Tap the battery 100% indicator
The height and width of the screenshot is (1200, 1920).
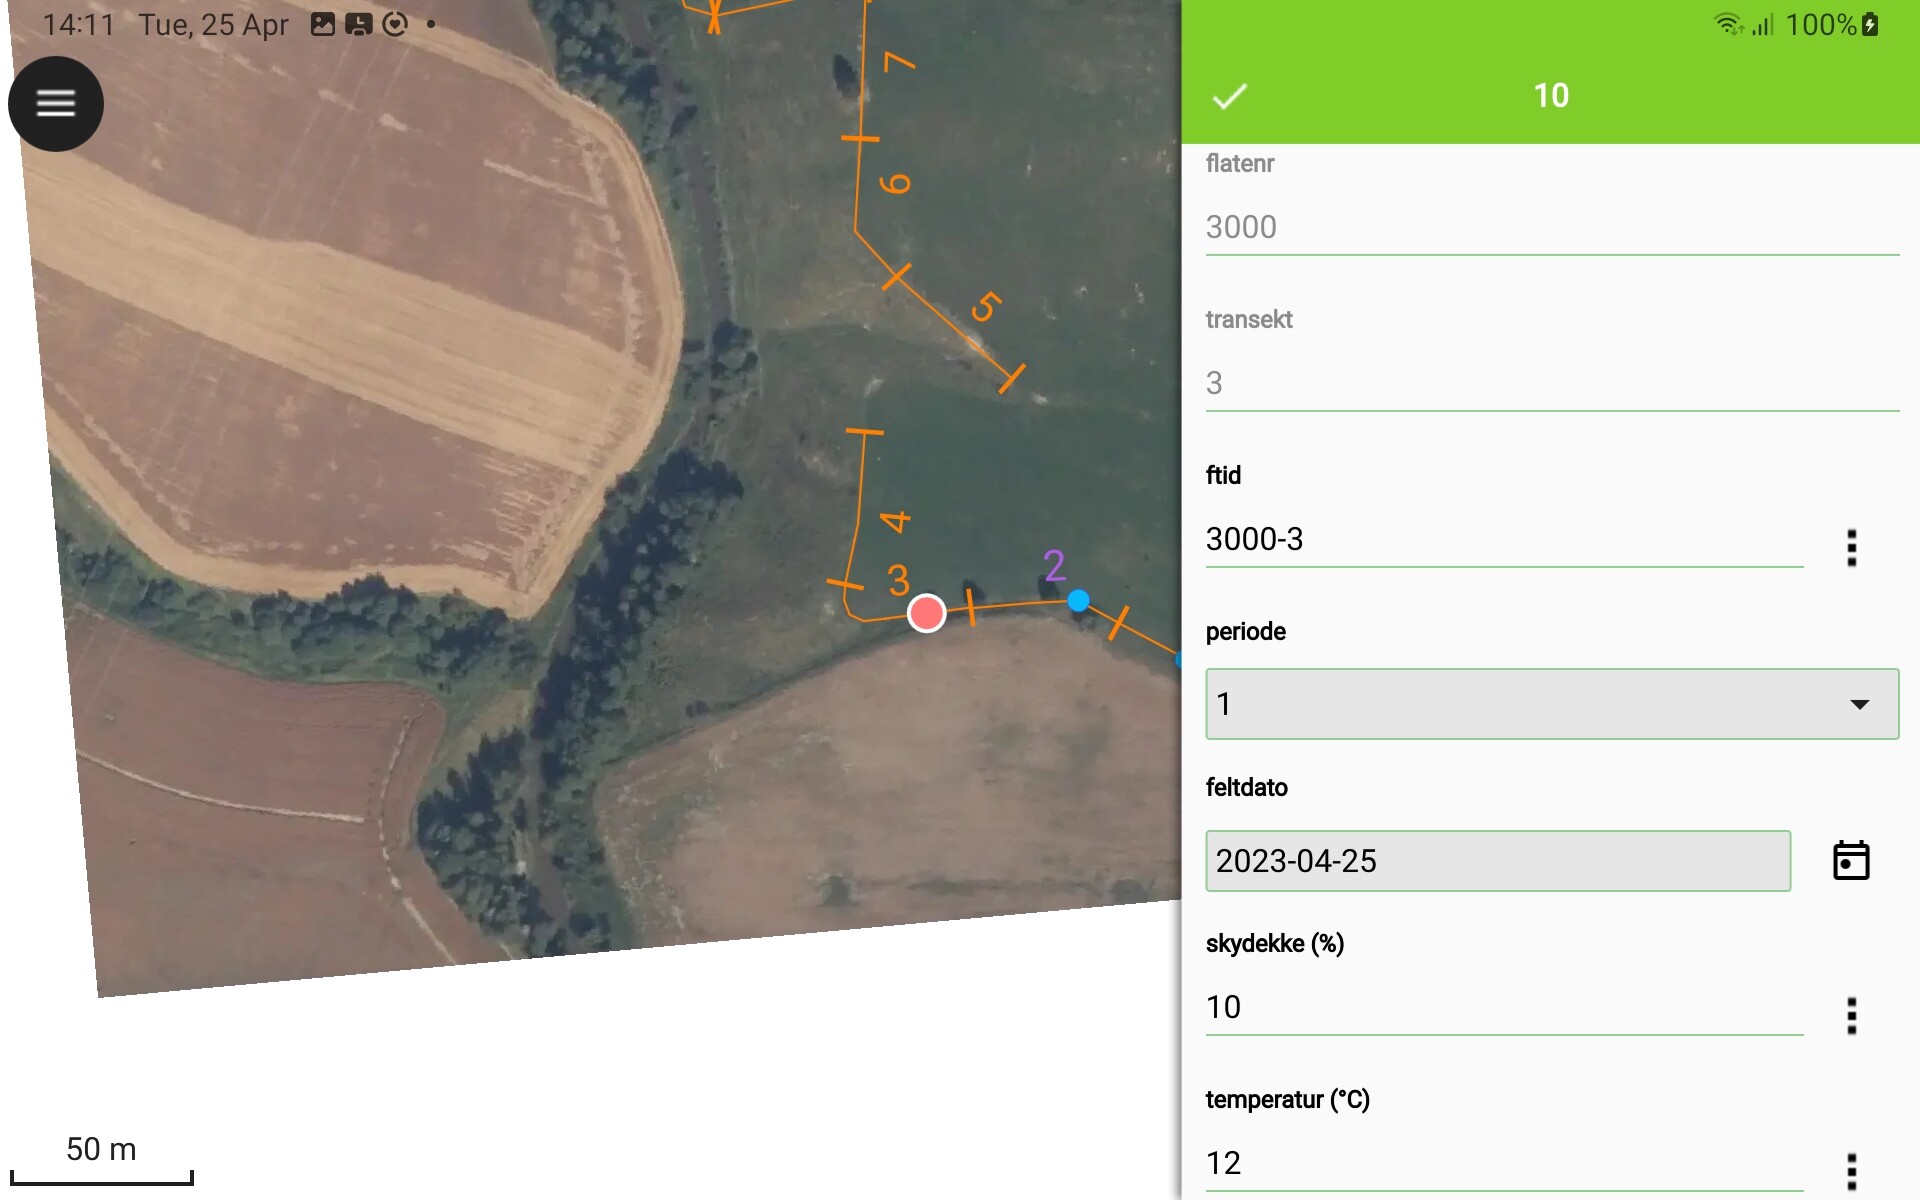pyautogui.click(x=1832, y=24)
